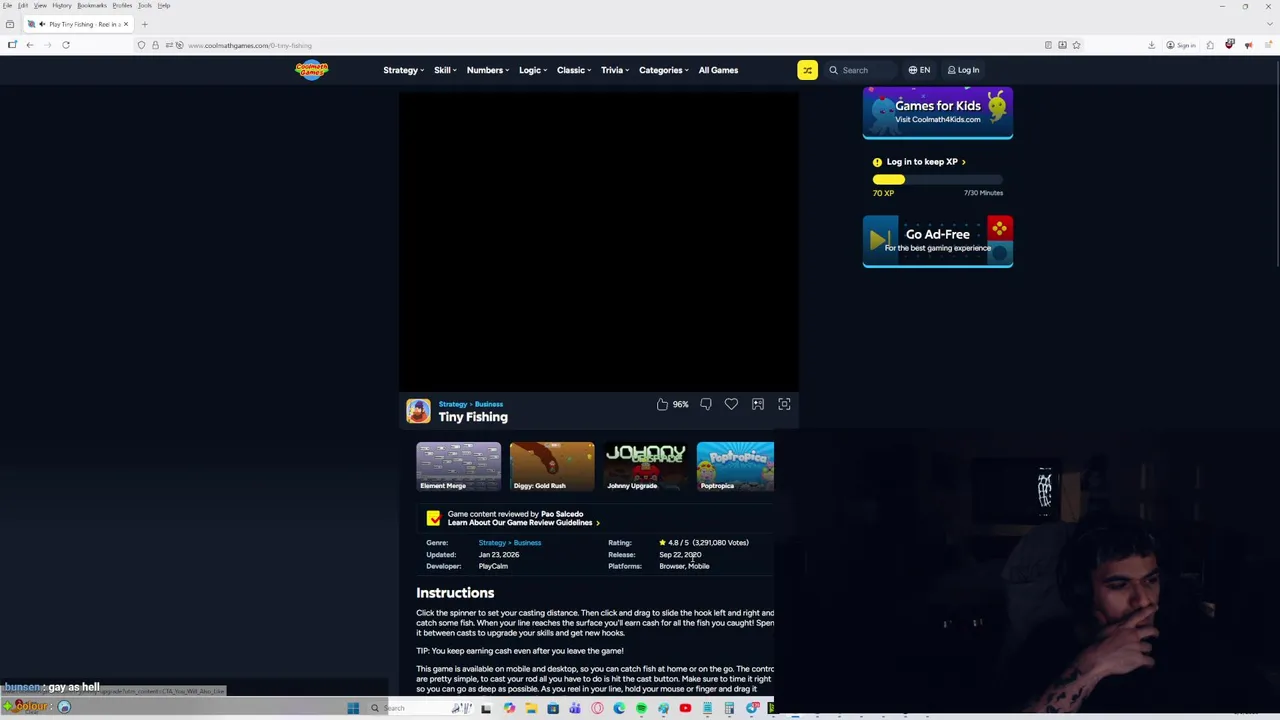Screen dimensions: 1280x720
Task: Open the Poptropica game thumbnail
Action: (x=735, y=466)
